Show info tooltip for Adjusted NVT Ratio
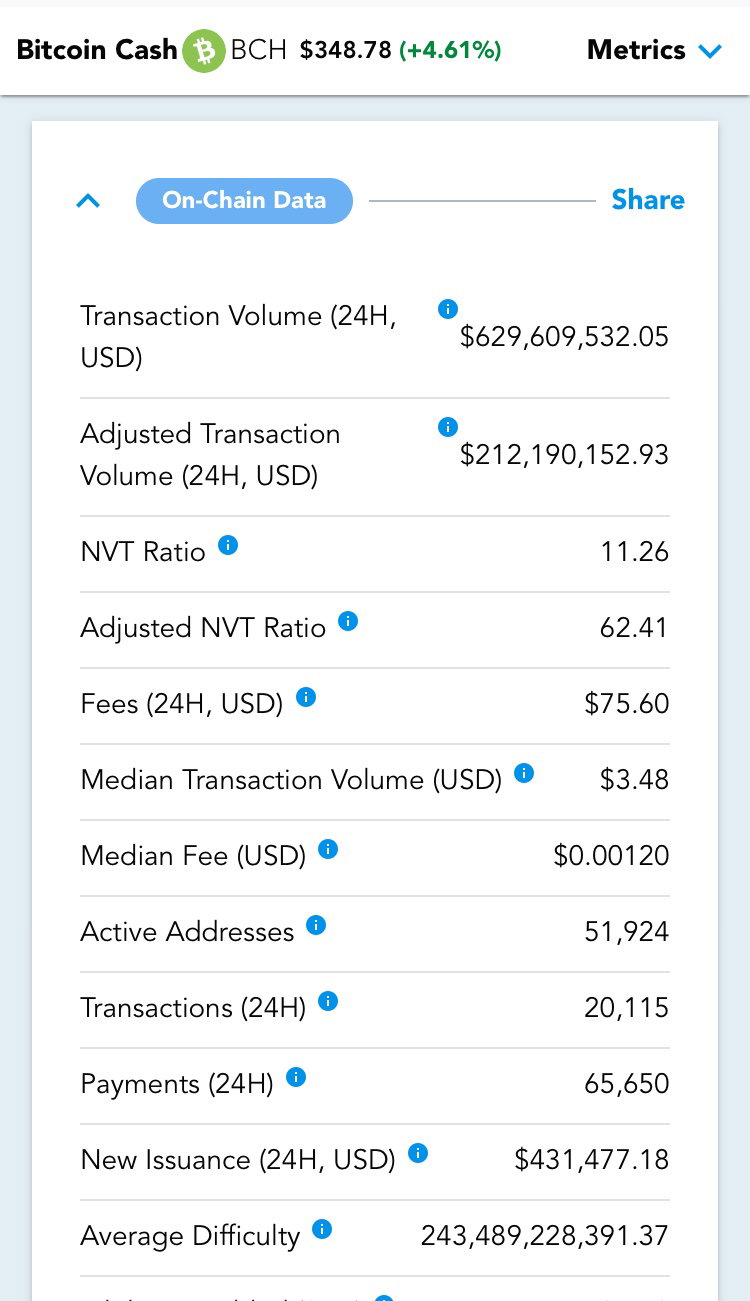 (x=348, y=621)
